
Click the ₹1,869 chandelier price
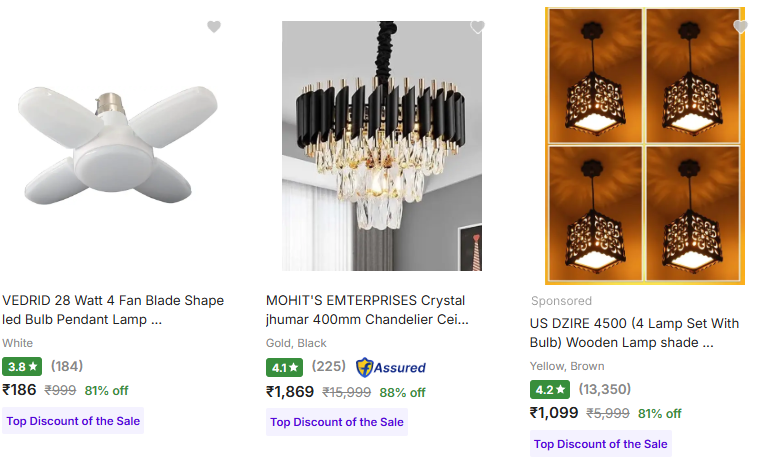tap(290, 392)
